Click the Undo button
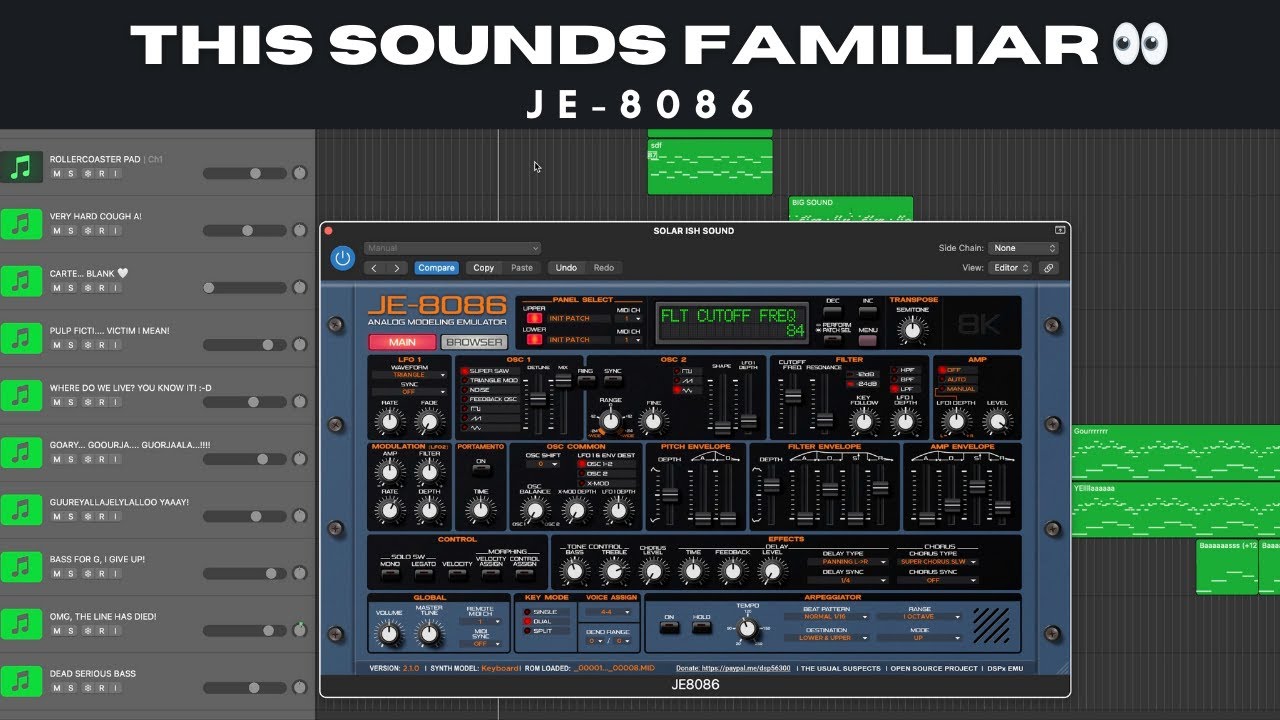 click(566, 268)
